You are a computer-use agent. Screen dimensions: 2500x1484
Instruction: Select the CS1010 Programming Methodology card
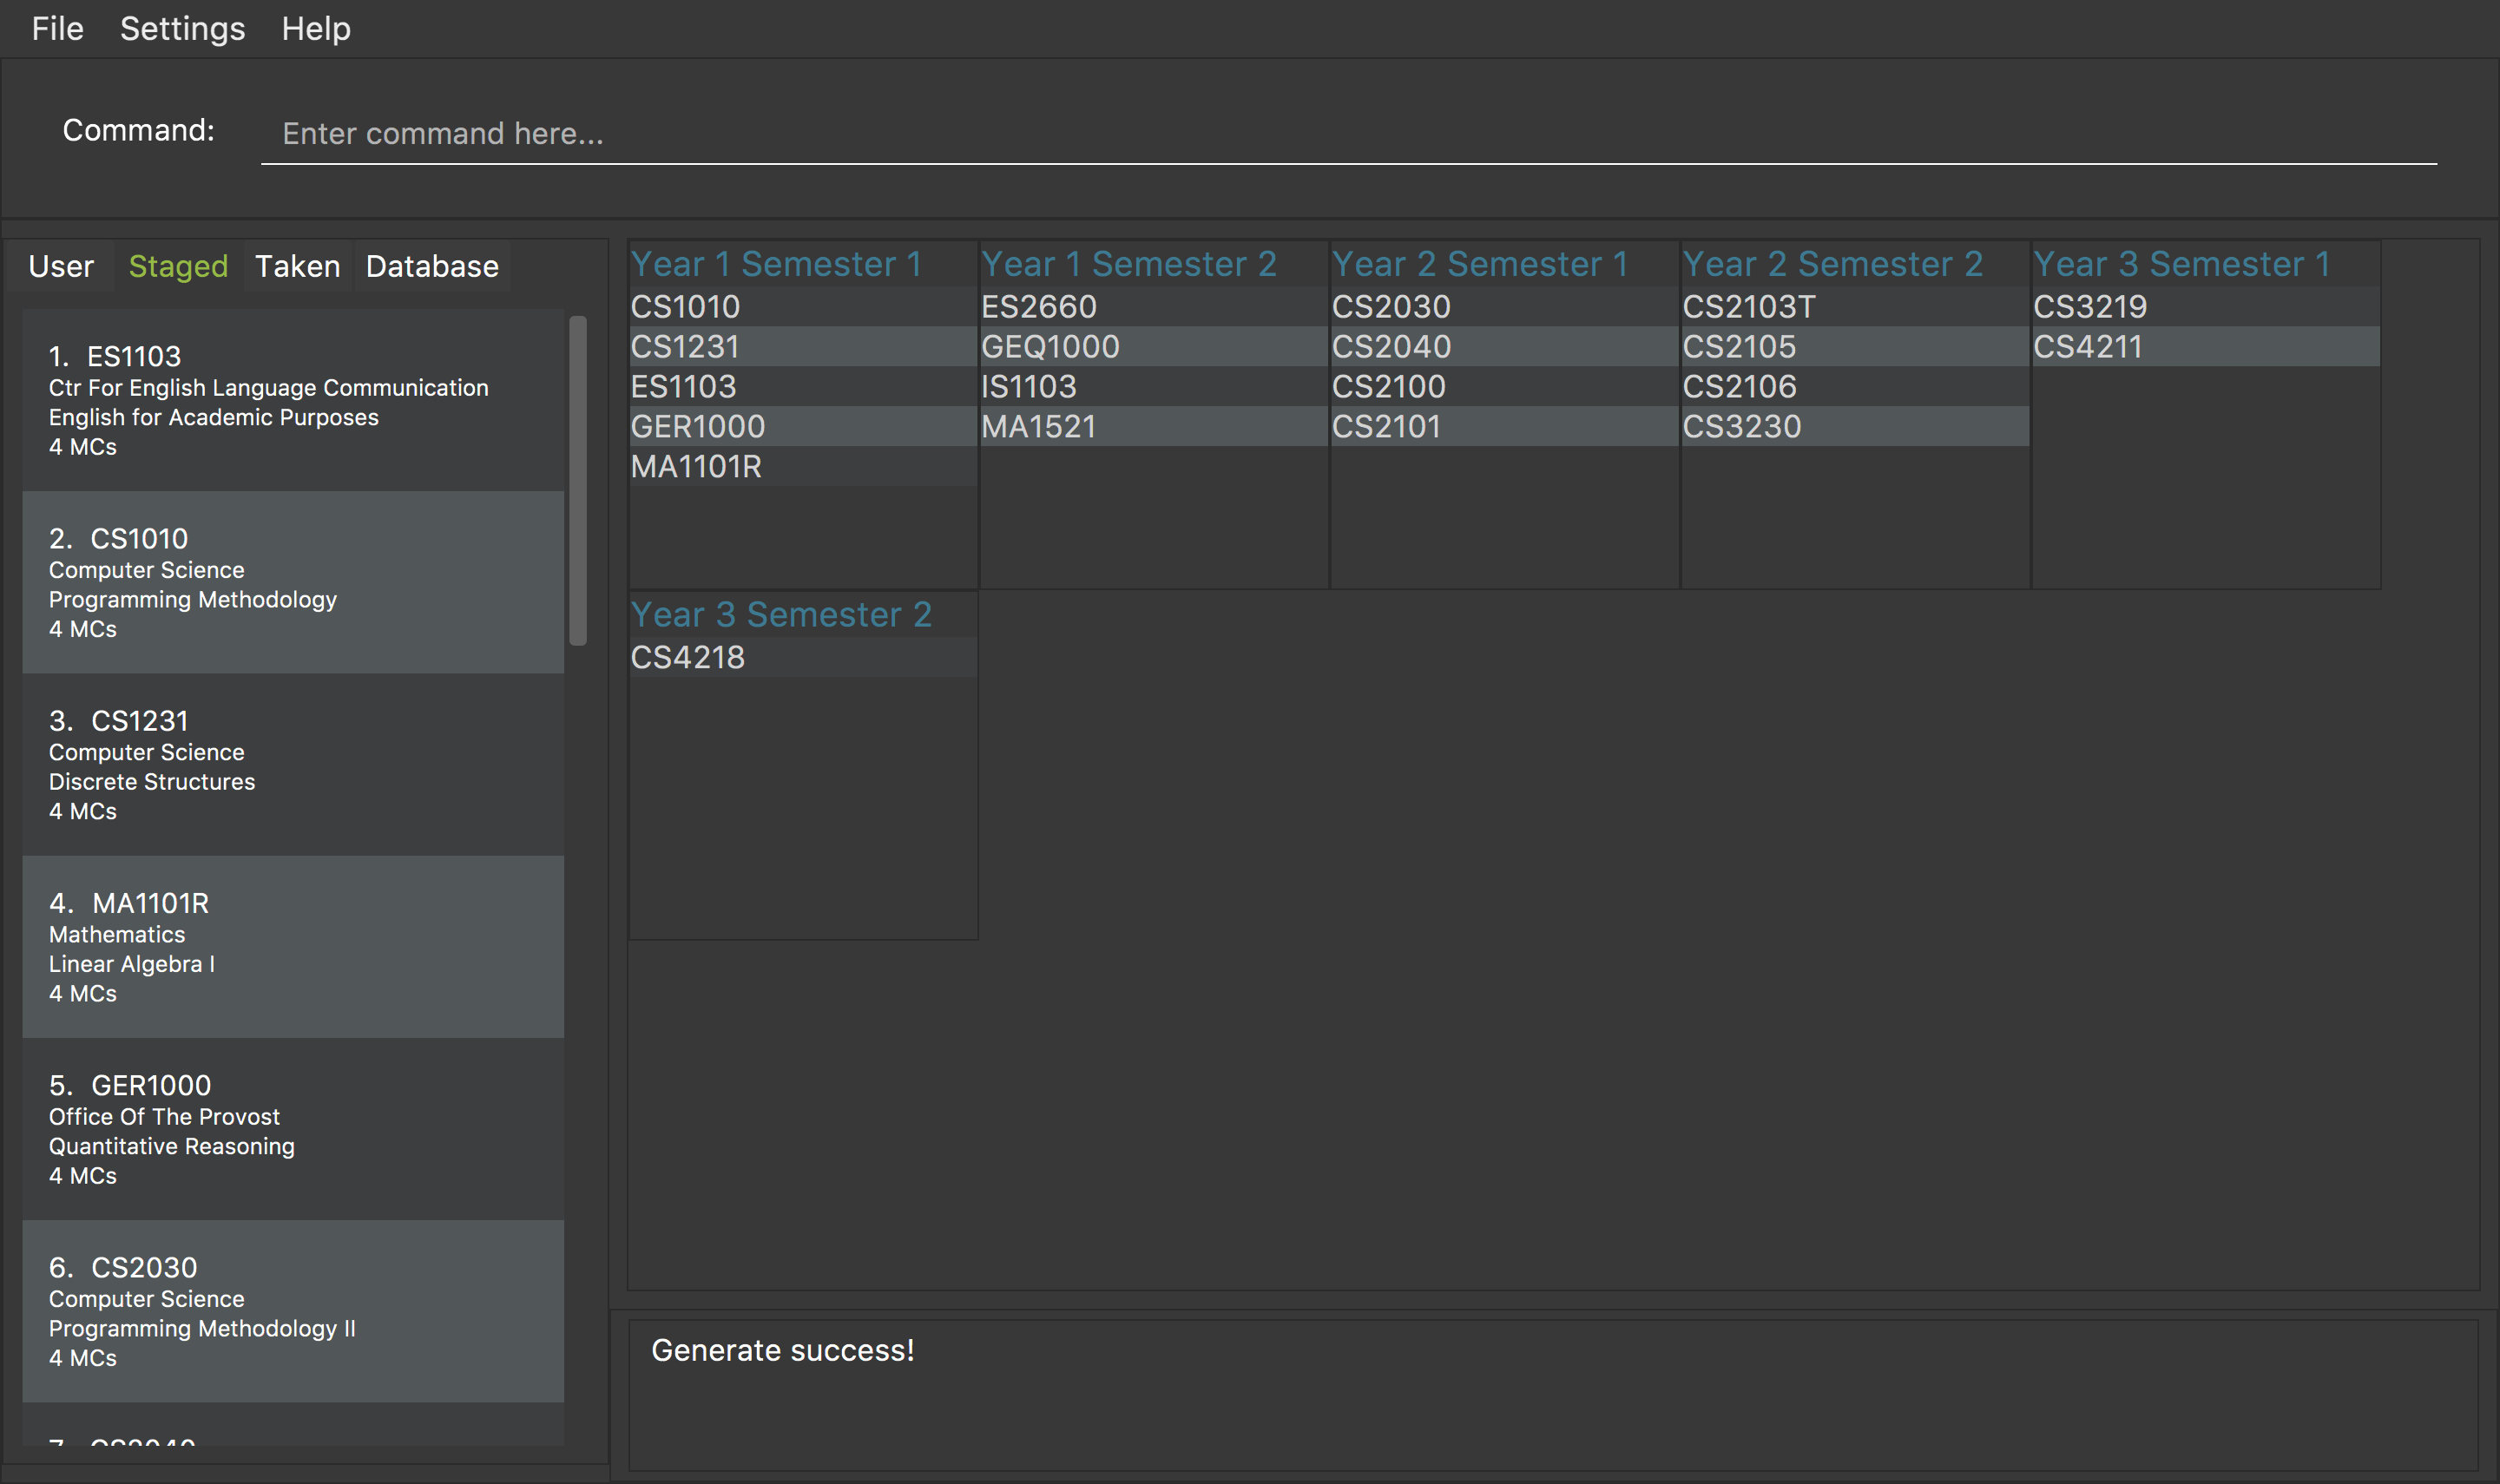click(x=293, y=582)
